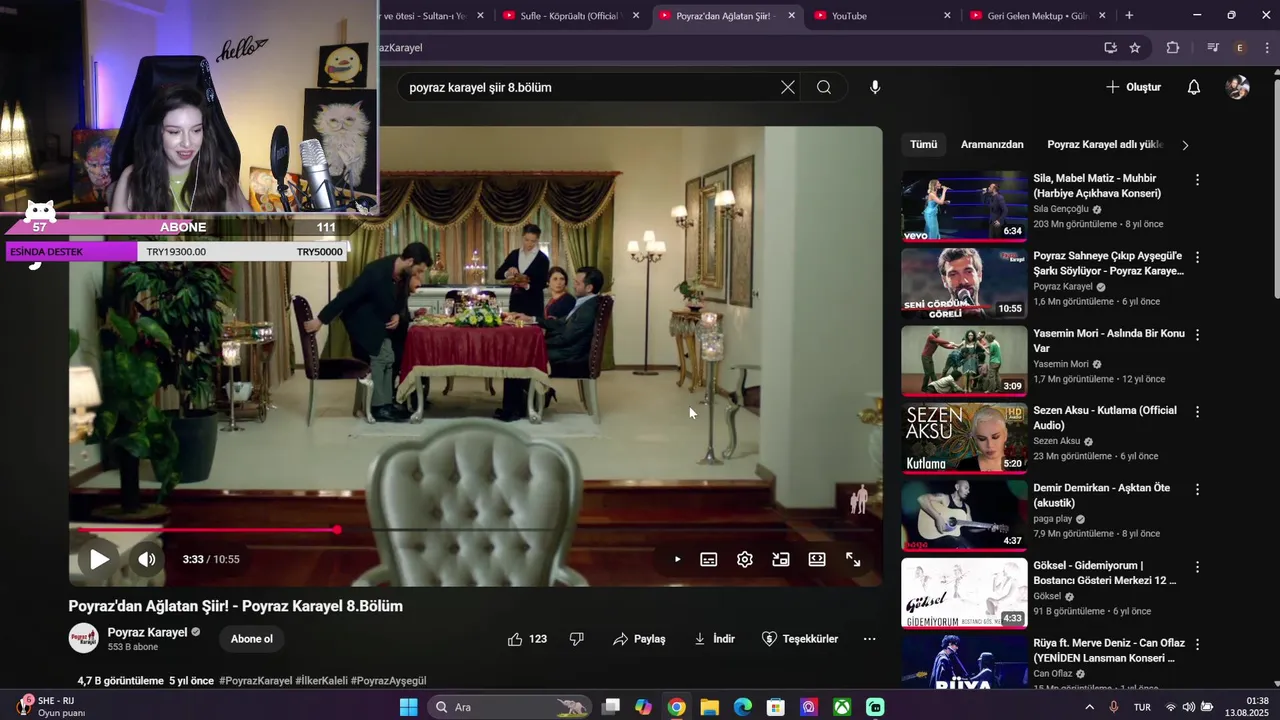Select 'Poyraz Karayel adlı yükle...' filter chip

click(1105, 144)
